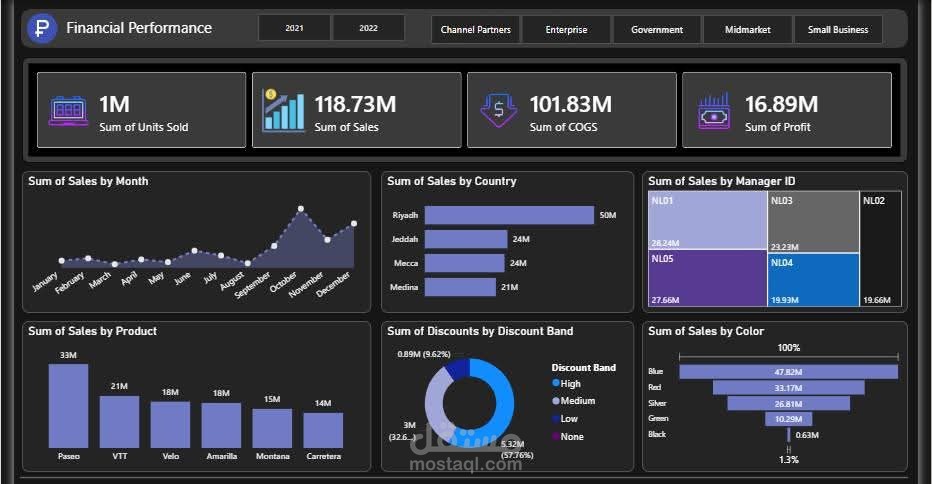The image size is (932, 484).
Task: Click the Sum of Sales by Color title
Action: pyautogui.click(x=706, y=331)
